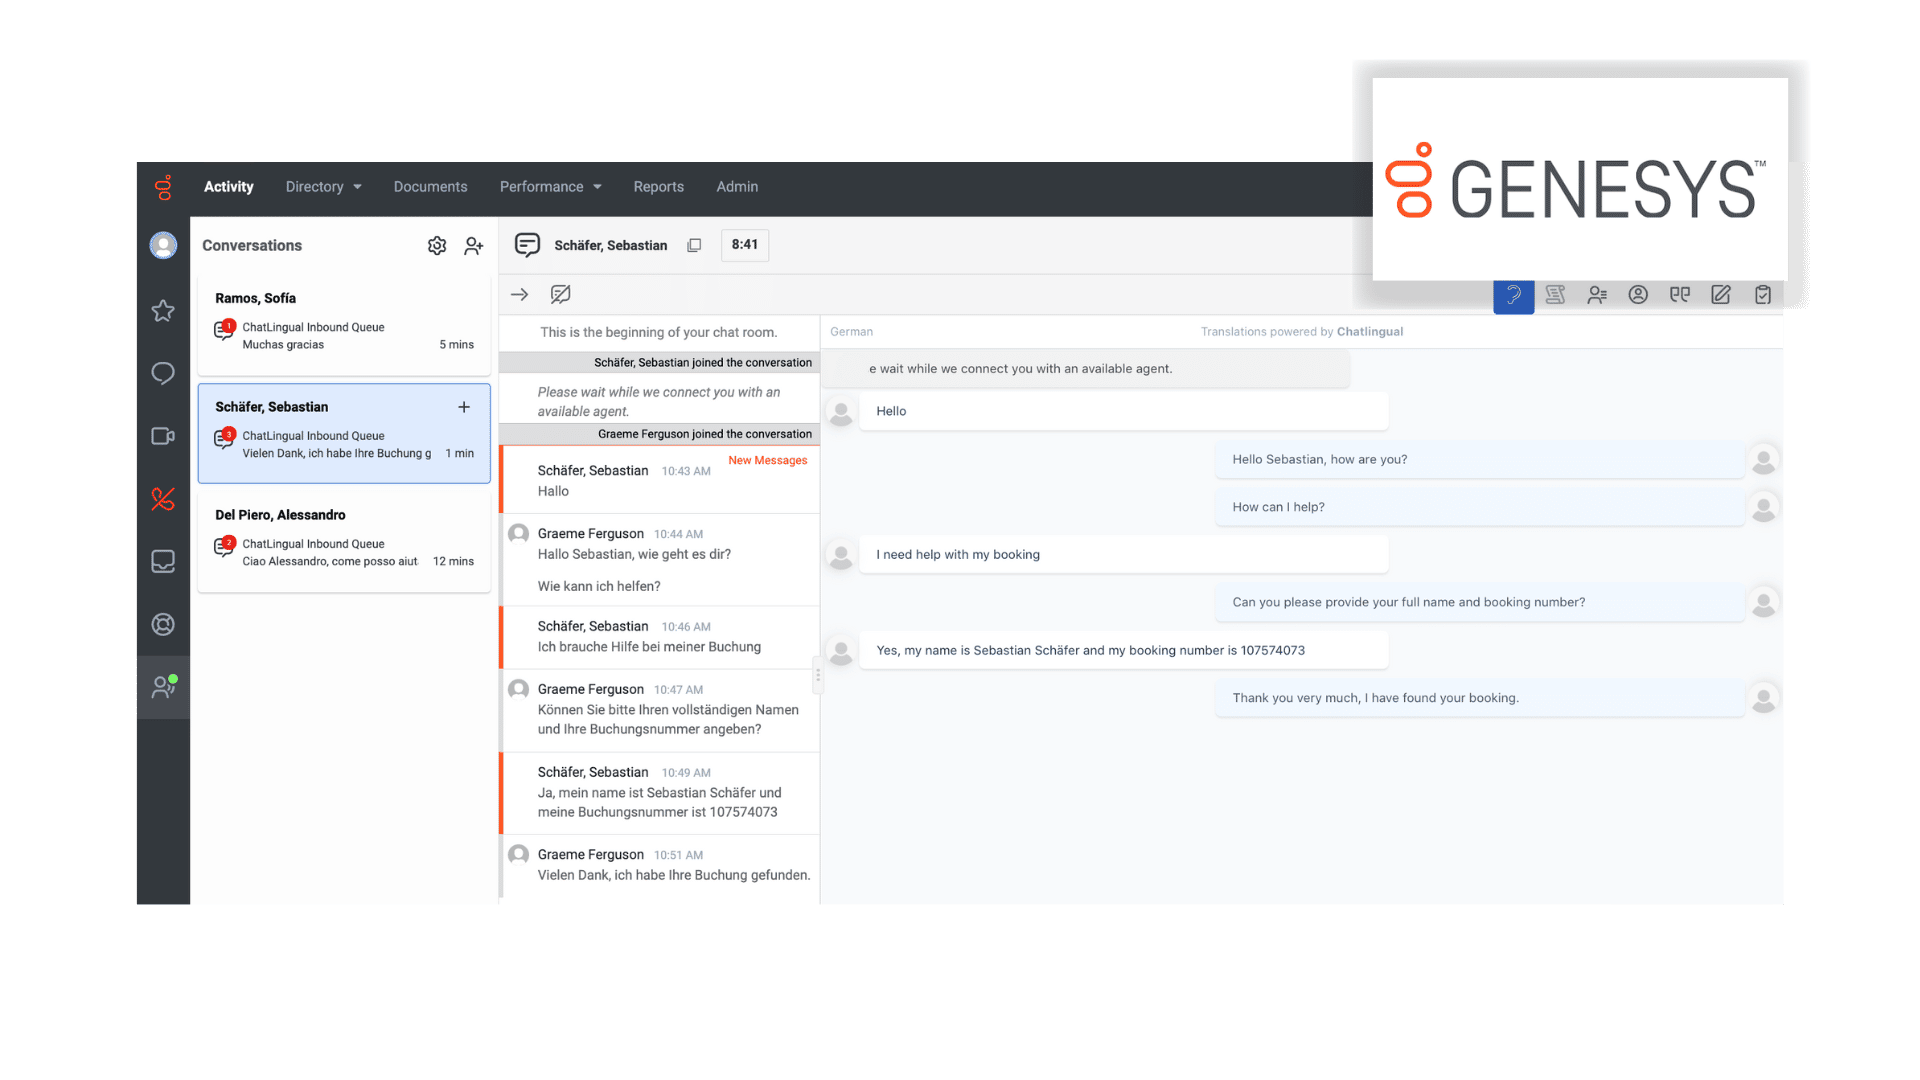Click the Genesys logo in the top bar
This screenshot has width=1920, height=1080.
(x=163, y=187)
